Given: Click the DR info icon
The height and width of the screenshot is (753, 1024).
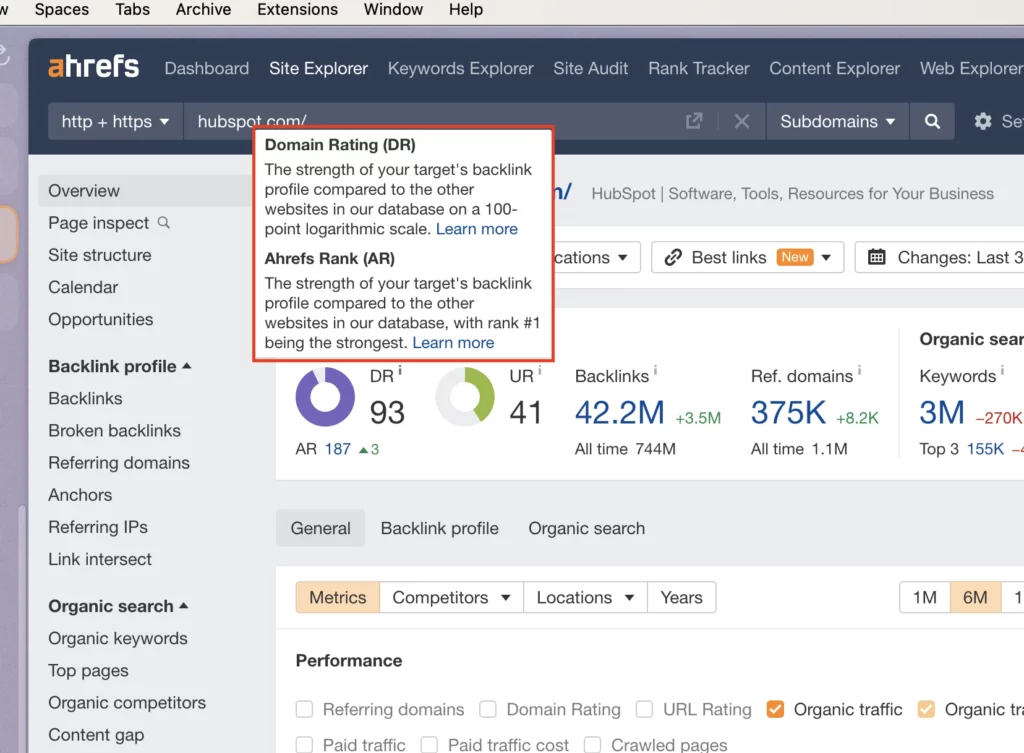Looking at the screenshot, I should click(400, 370).
